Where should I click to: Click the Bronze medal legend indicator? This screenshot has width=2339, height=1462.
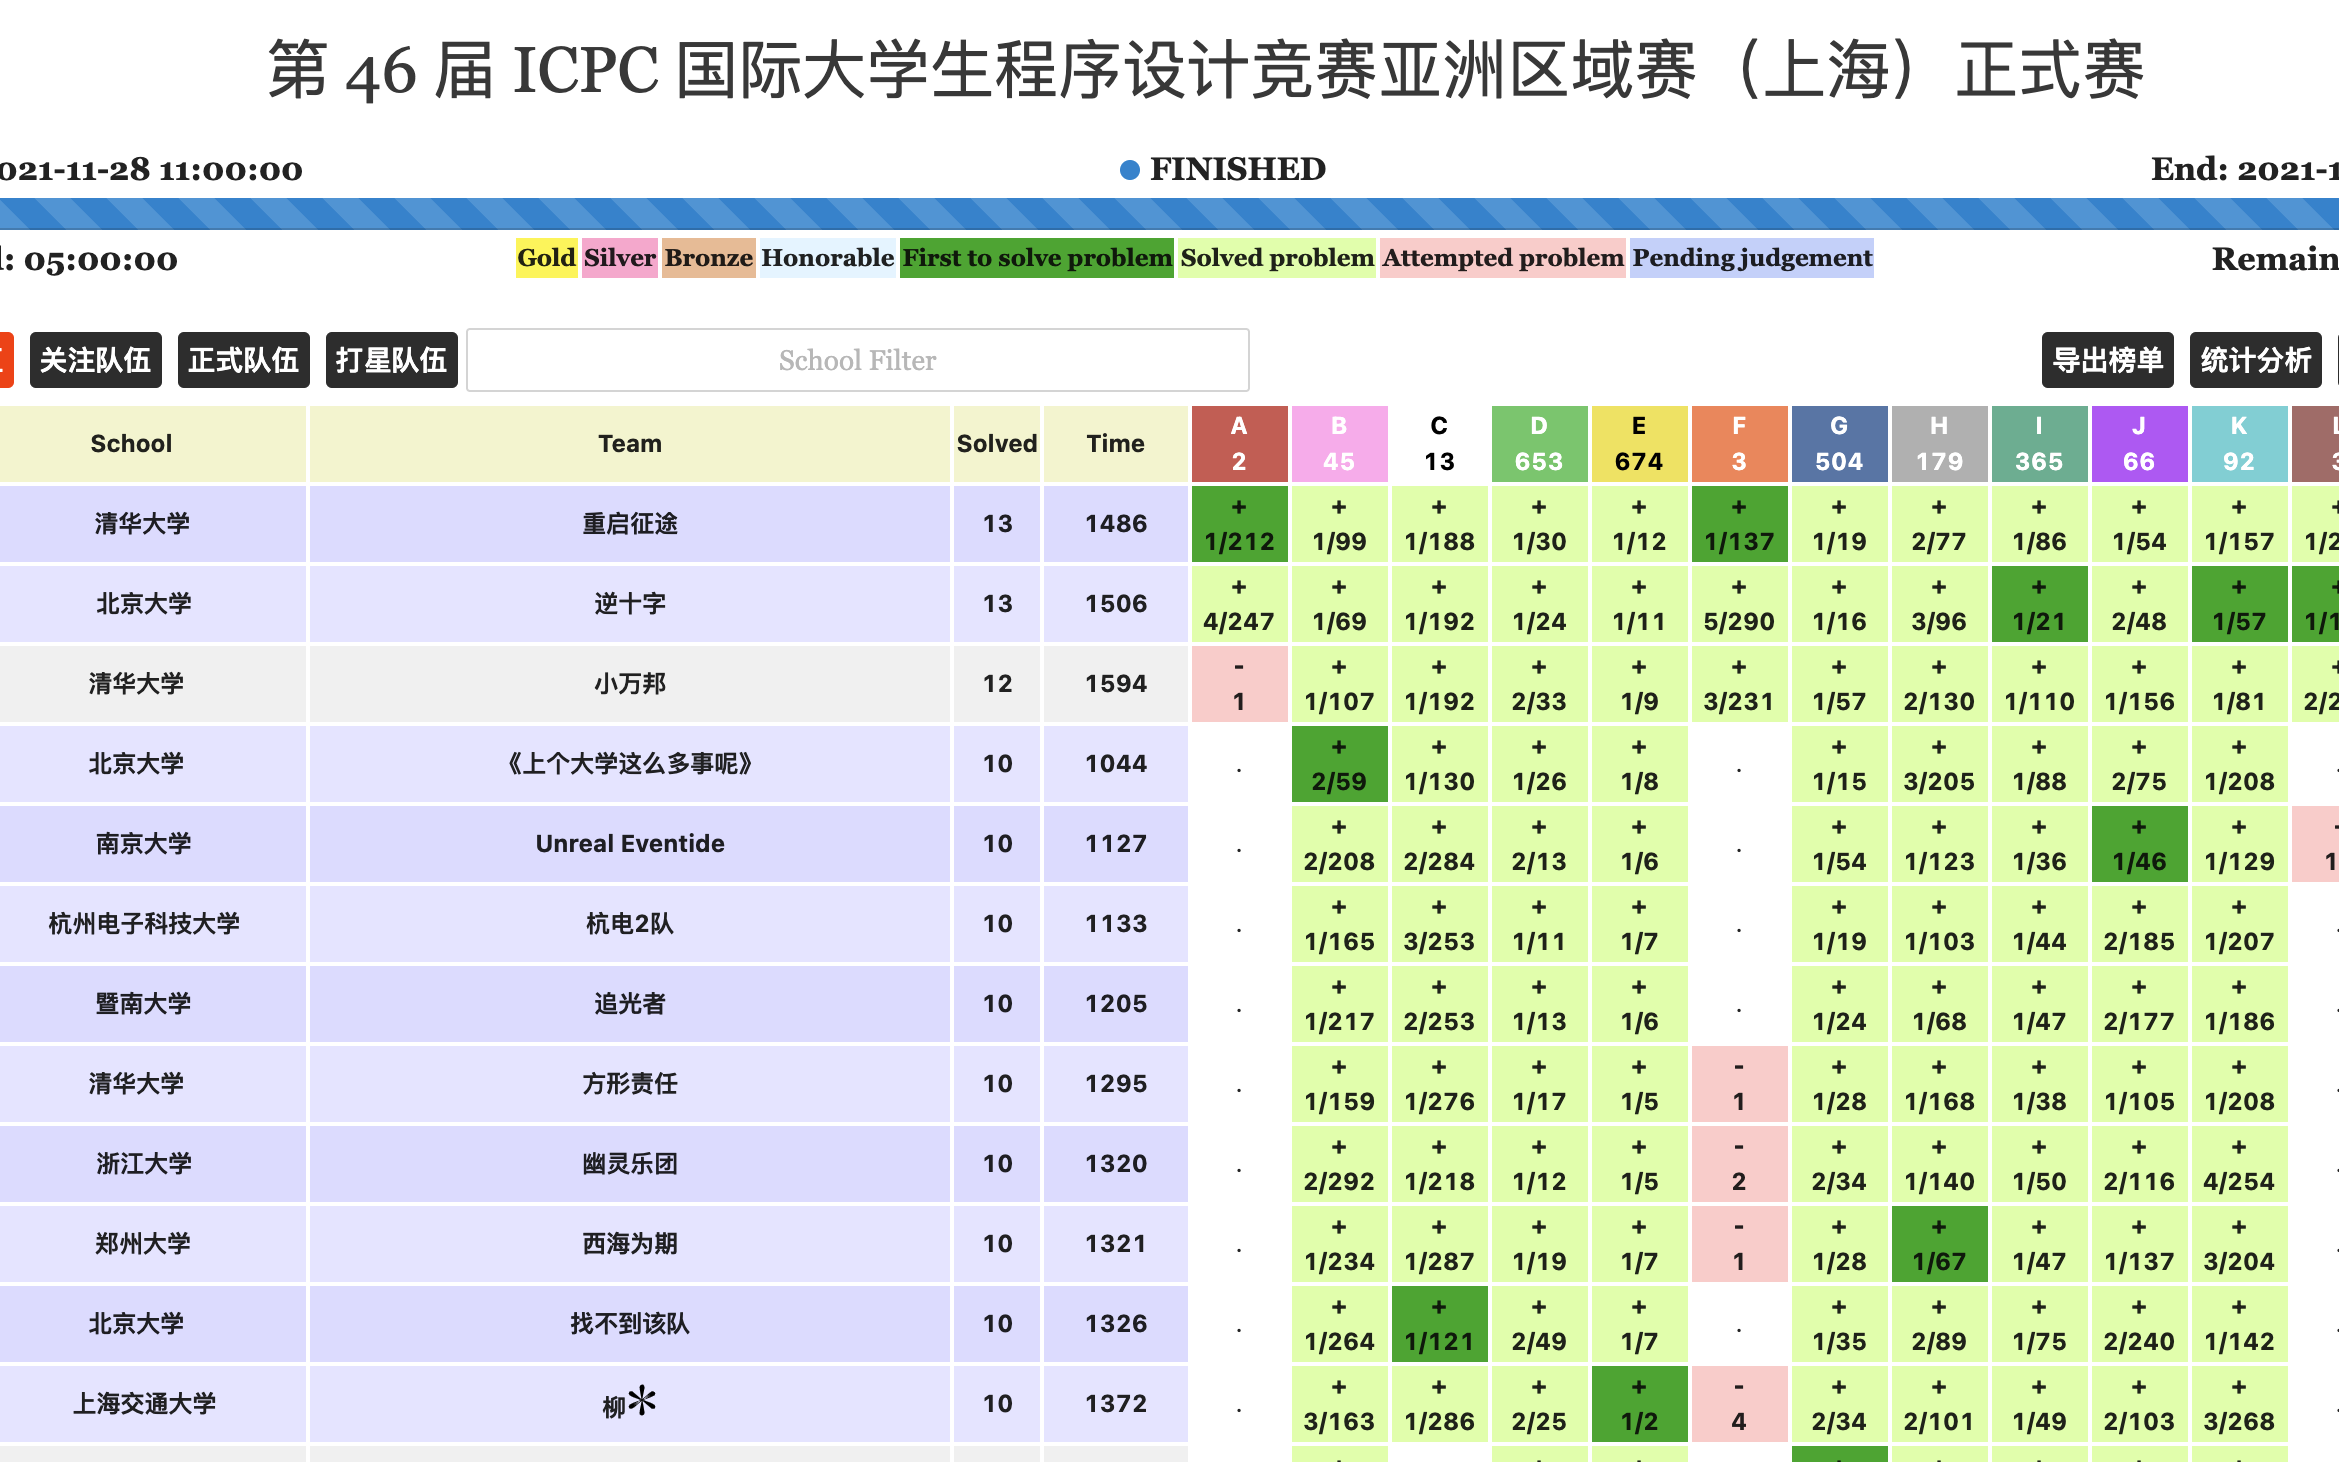point(709,258)
